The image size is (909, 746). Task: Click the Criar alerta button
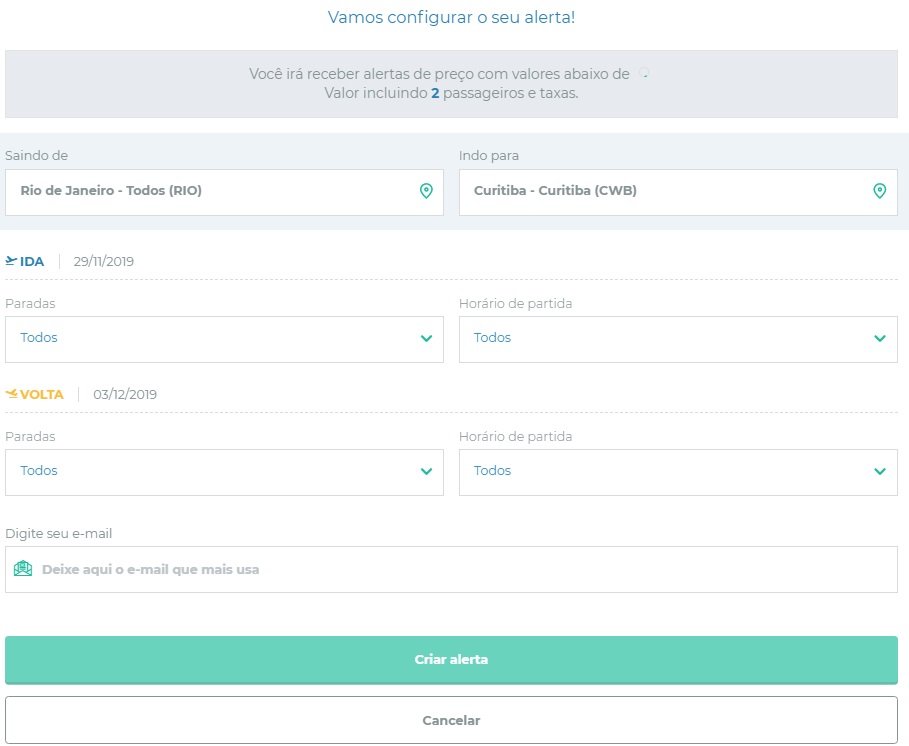[451, 660]
